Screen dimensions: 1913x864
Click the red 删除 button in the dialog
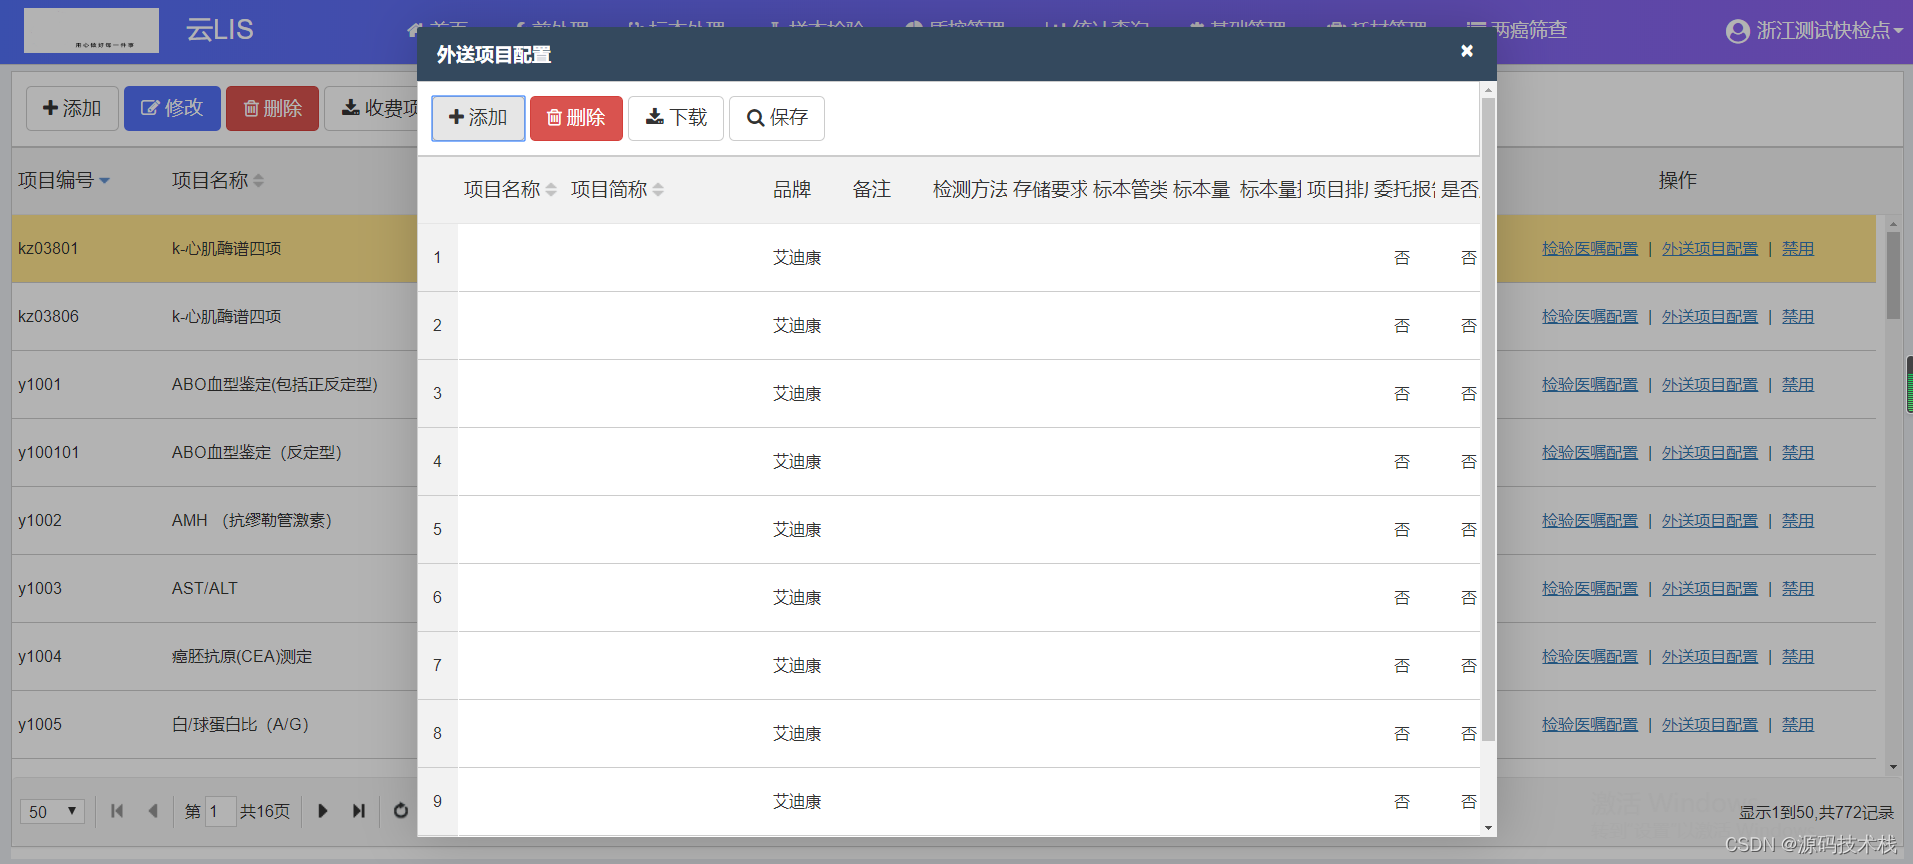(576, 118)
